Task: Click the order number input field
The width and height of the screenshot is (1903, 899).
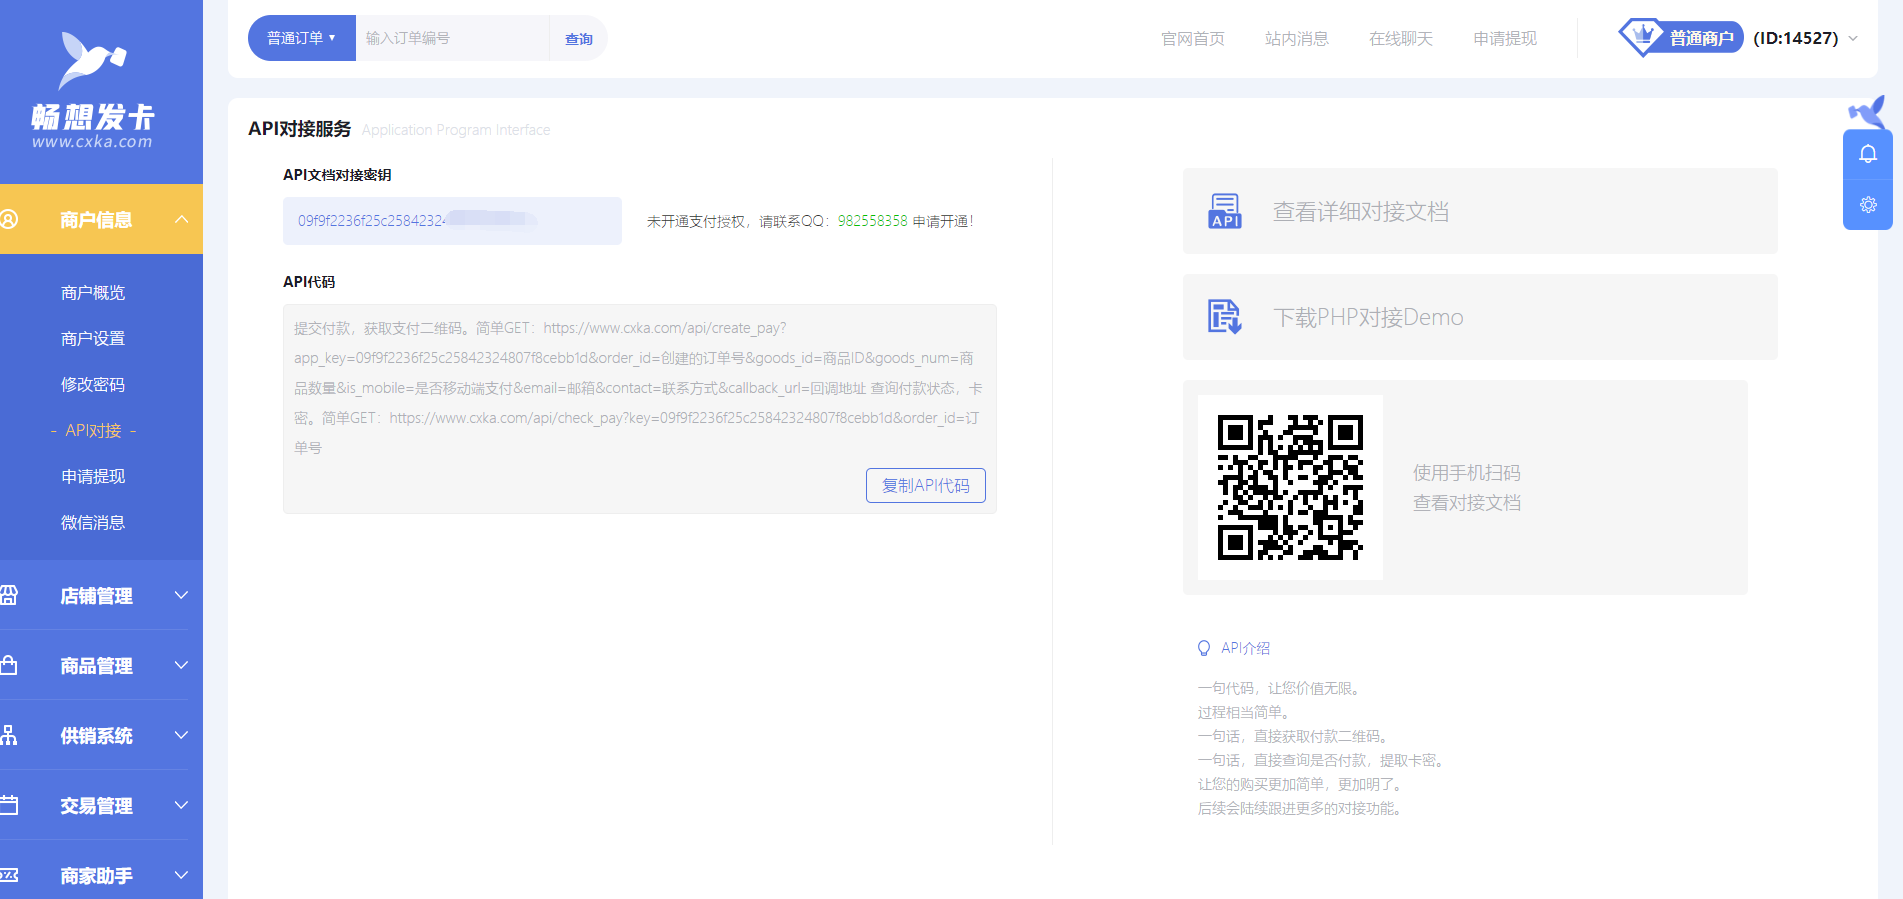Action: coord(452,38)
